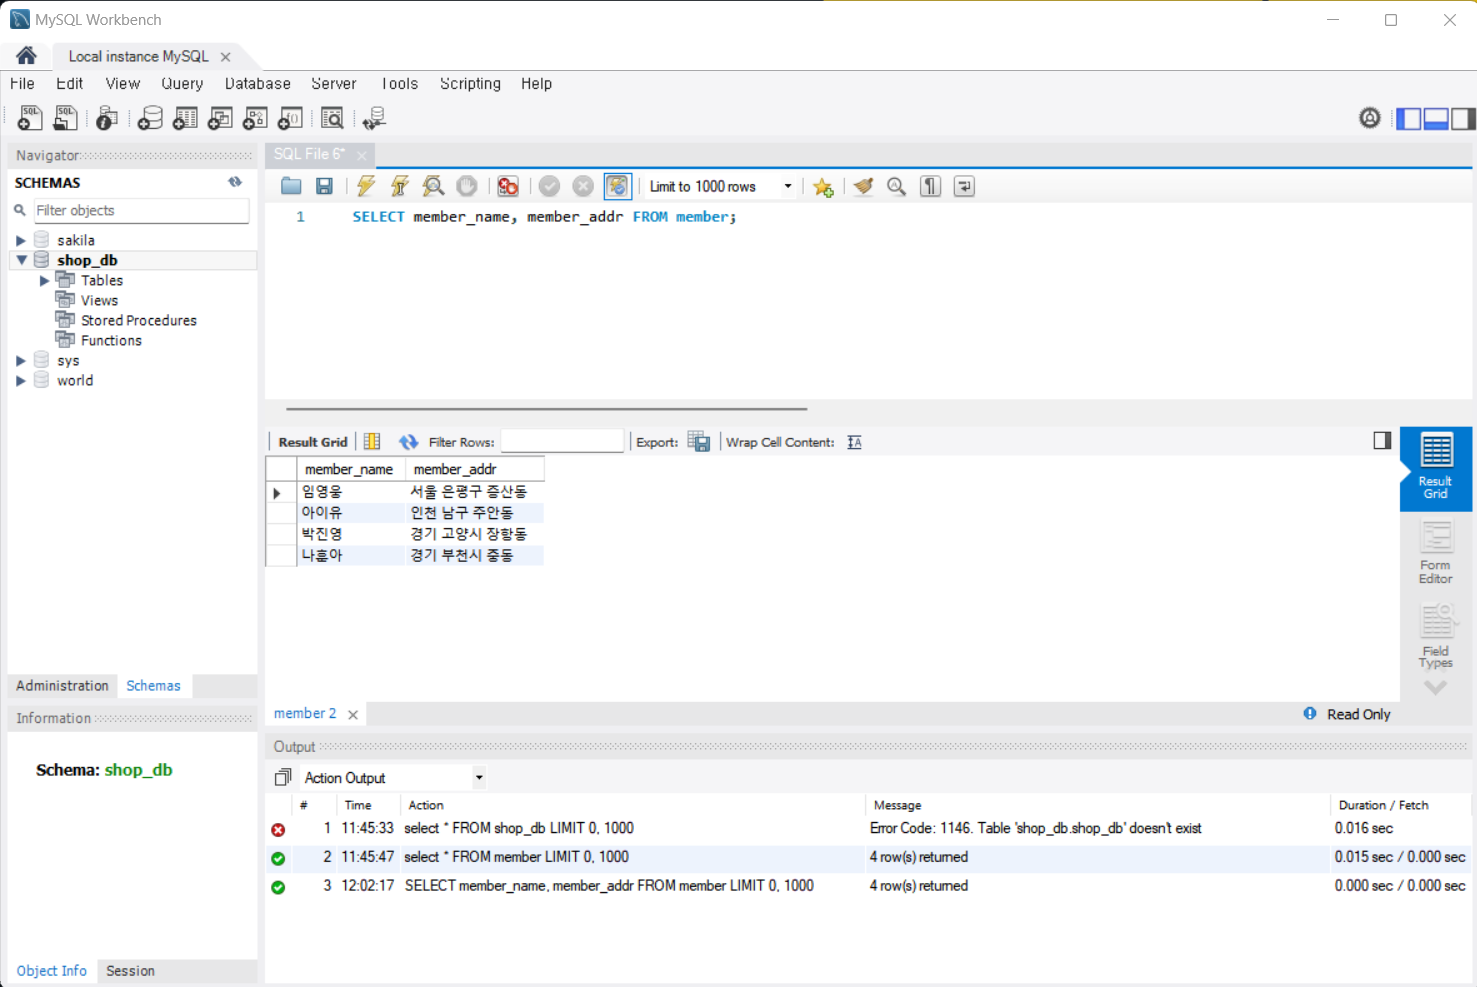Rollback the current transaction

(x=583, y=186)
